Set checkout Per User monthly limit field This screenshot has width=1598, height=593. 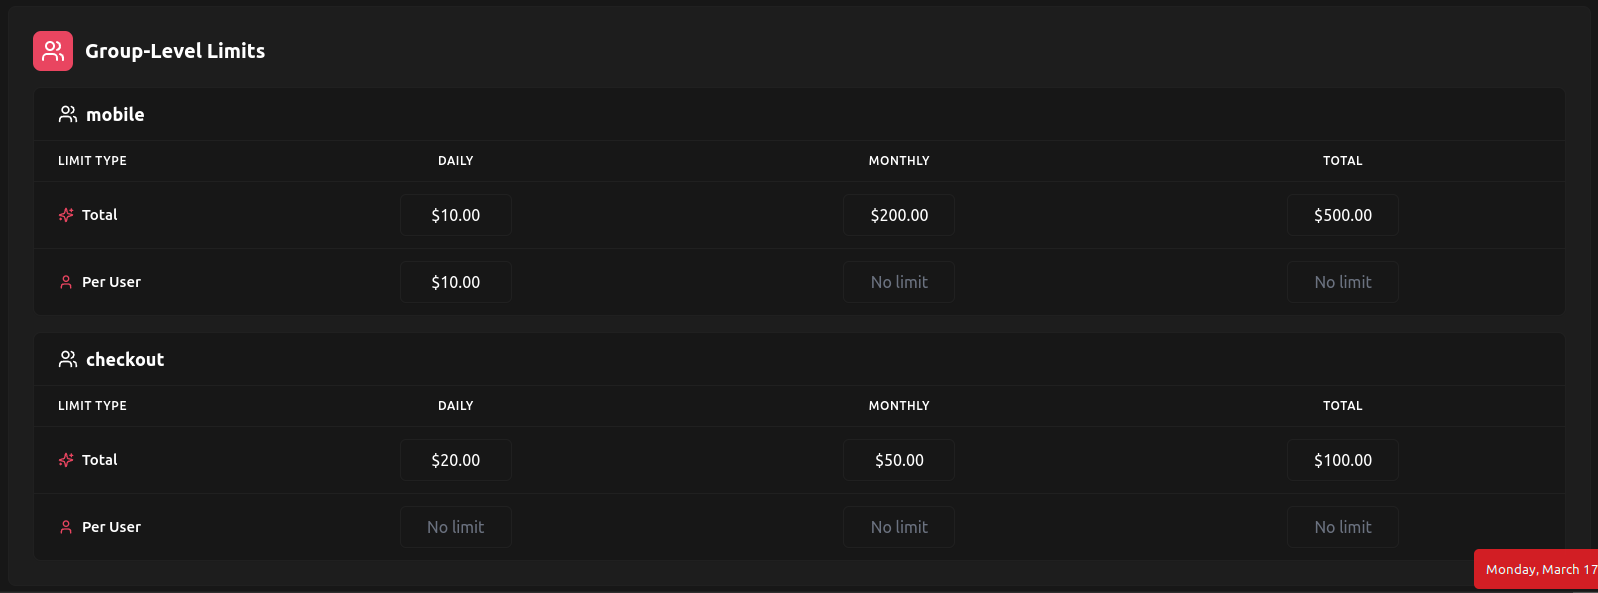899,527
